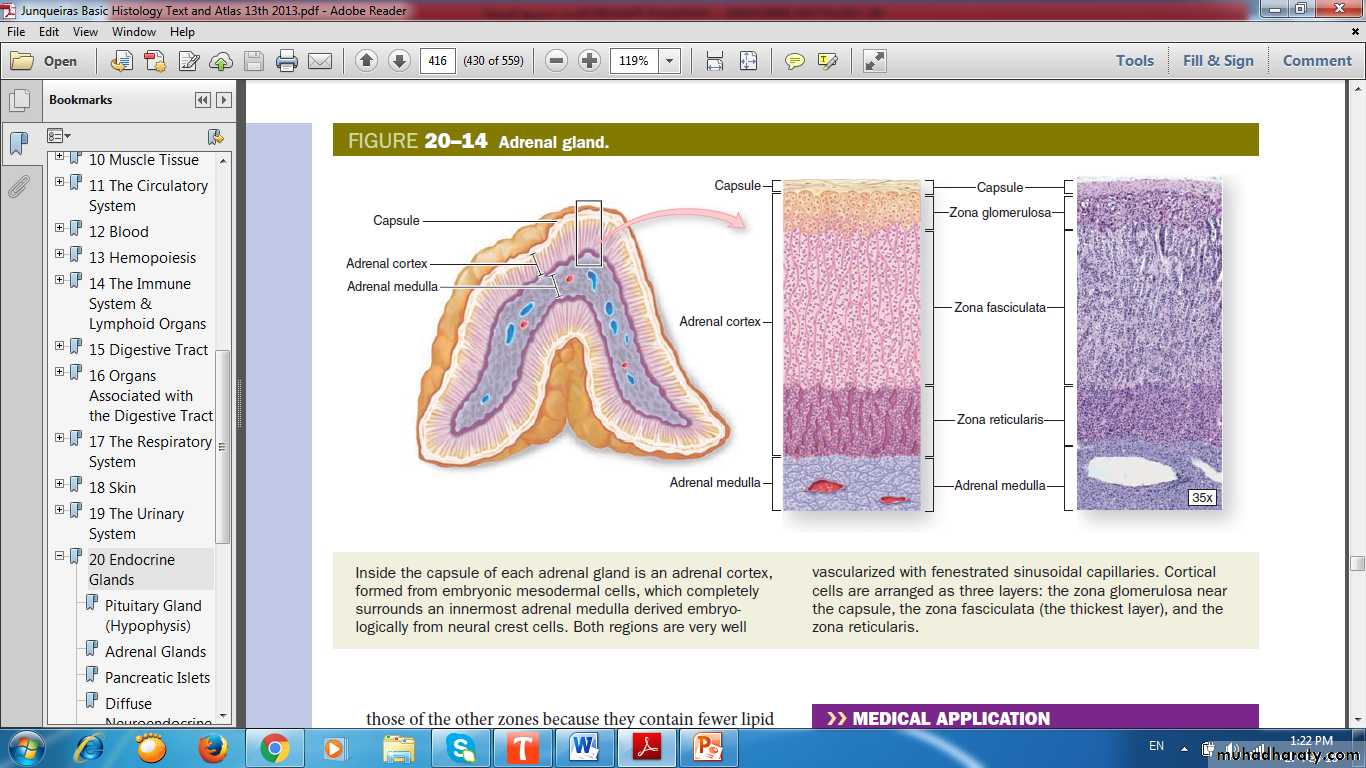Select the highlight text tool

[x=827, y=61]
